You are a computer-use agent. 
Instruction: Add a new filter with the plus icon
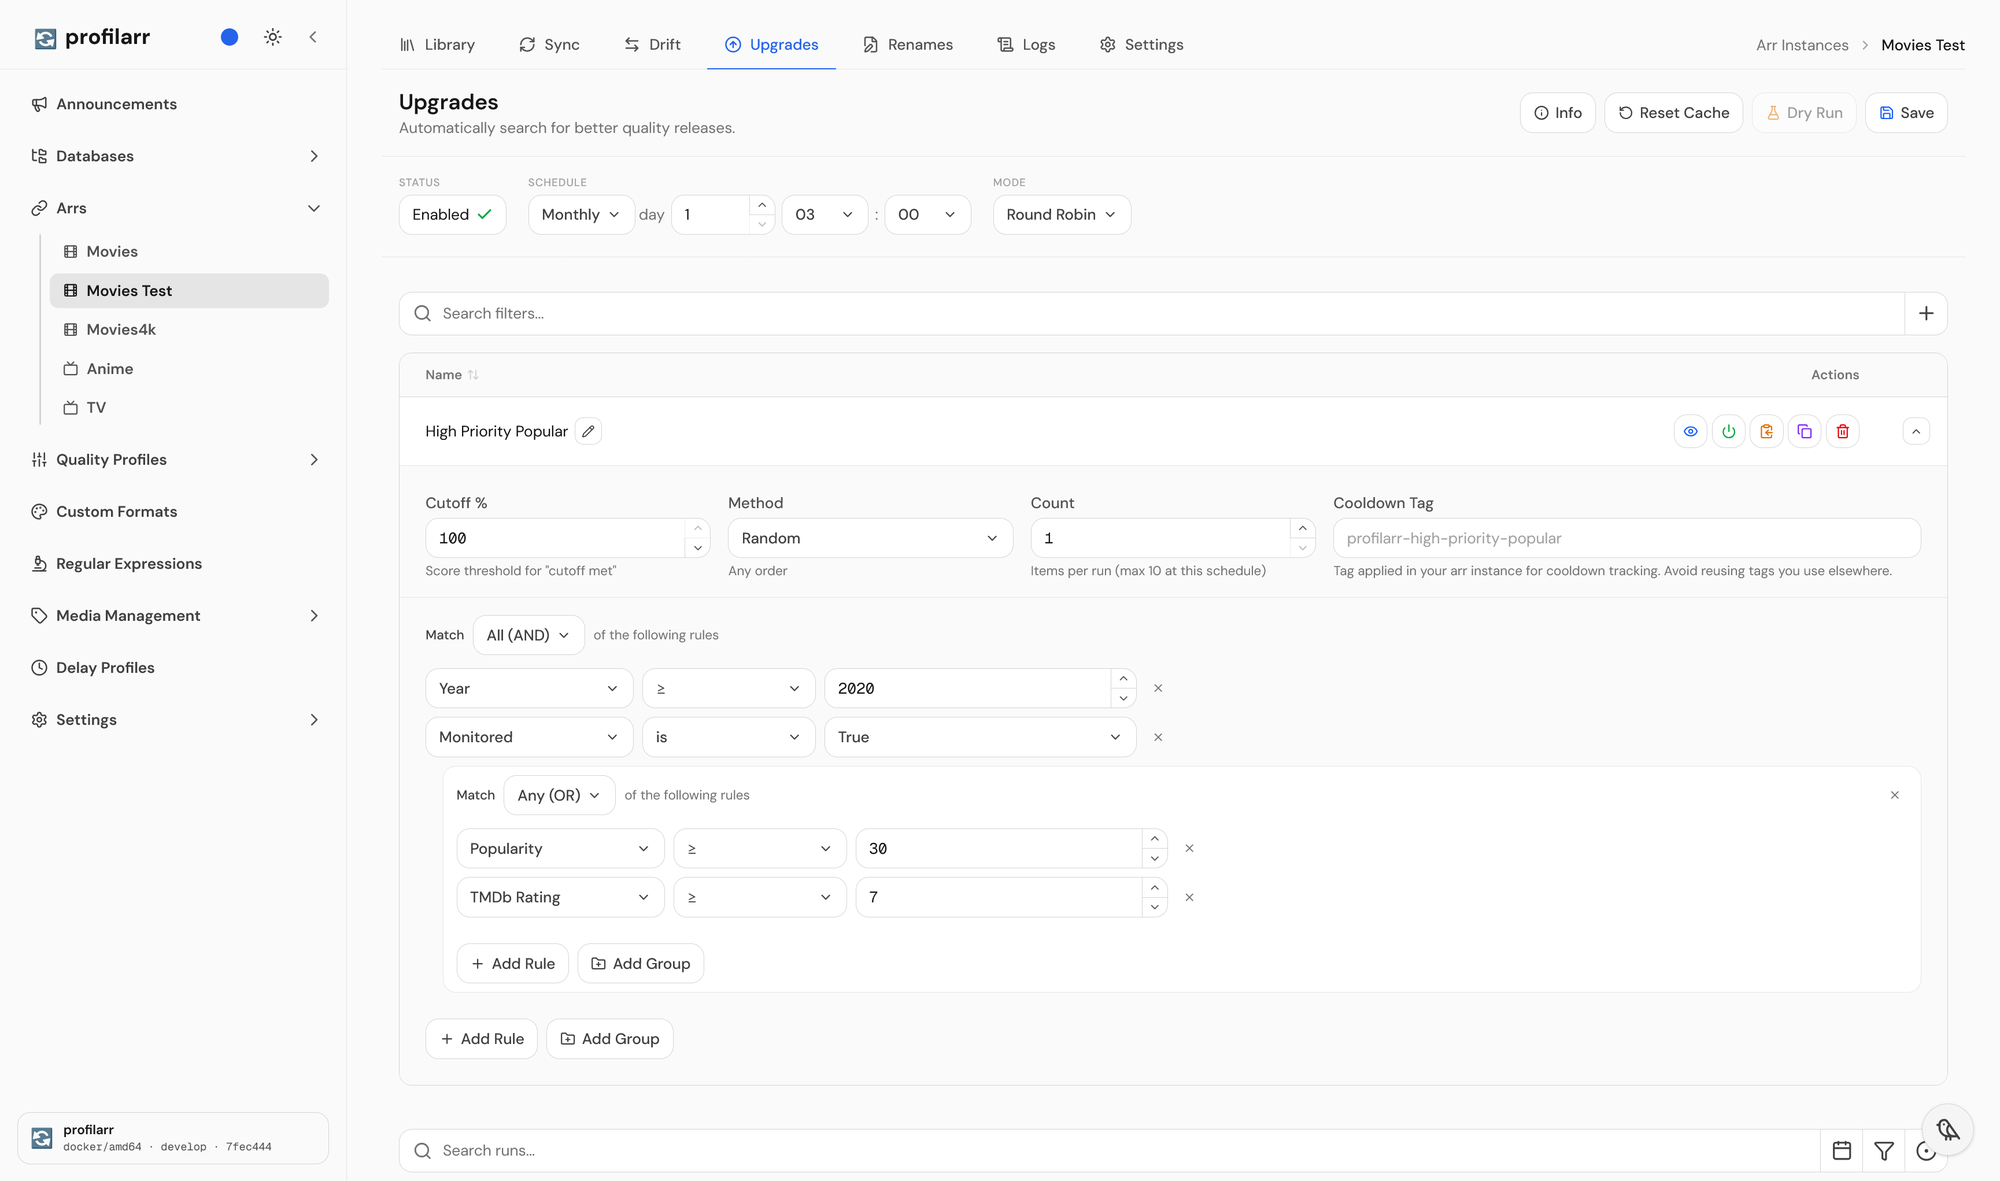tap(1926, 314)
